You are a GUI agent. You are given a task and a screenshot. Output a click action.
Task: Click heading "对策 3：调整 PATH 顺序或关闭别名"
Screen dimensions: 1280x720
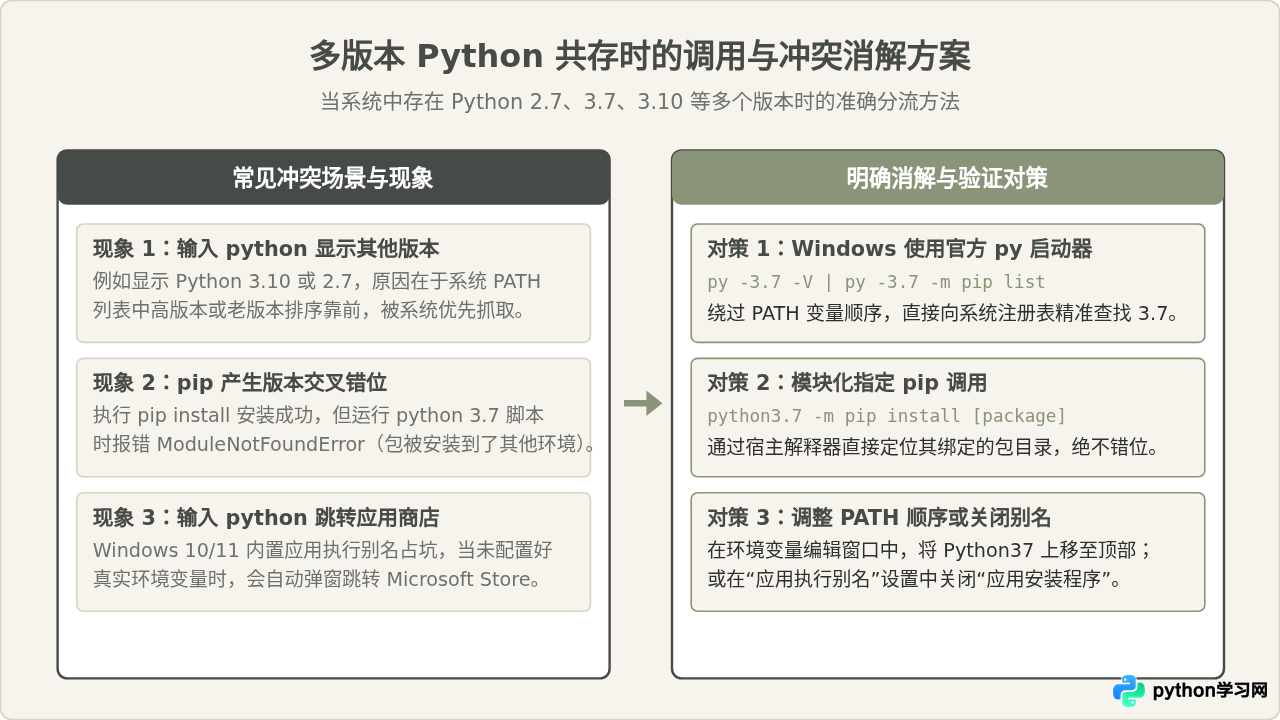pos(879,518)
